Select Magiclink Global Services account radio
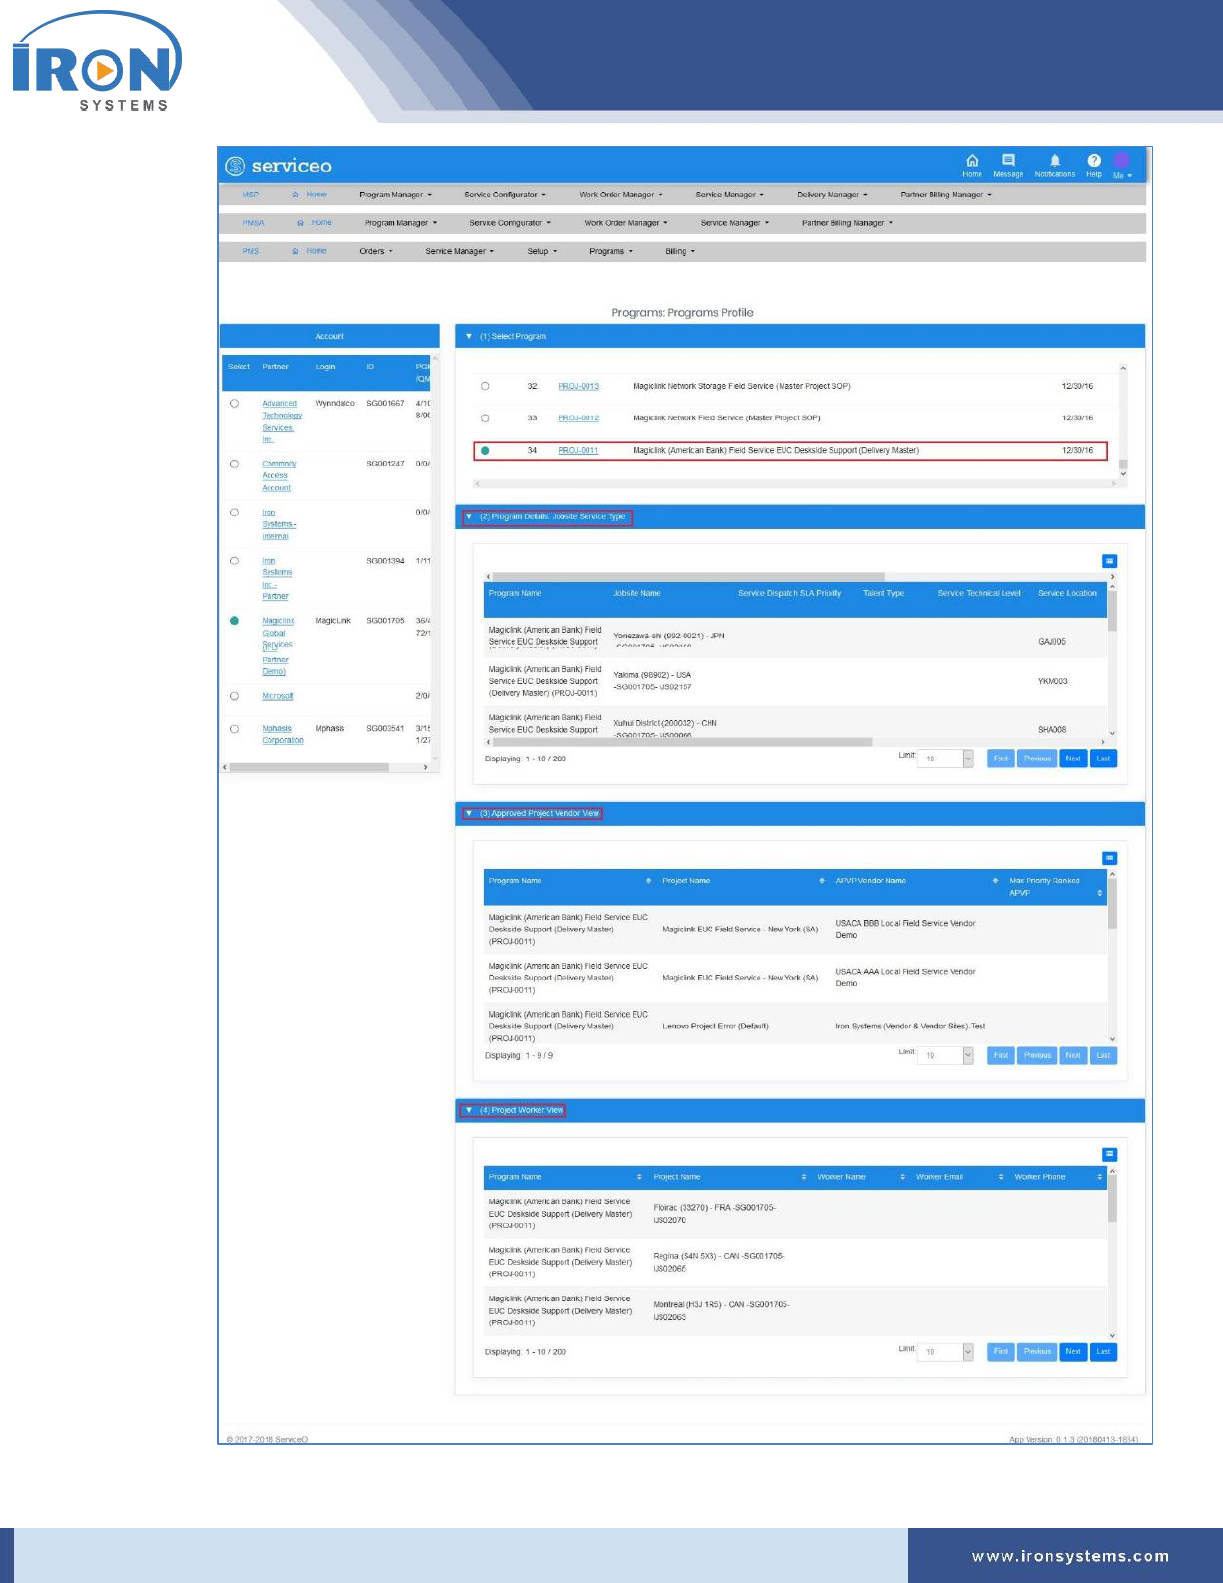1223x1583 pixels. point(234,621)
